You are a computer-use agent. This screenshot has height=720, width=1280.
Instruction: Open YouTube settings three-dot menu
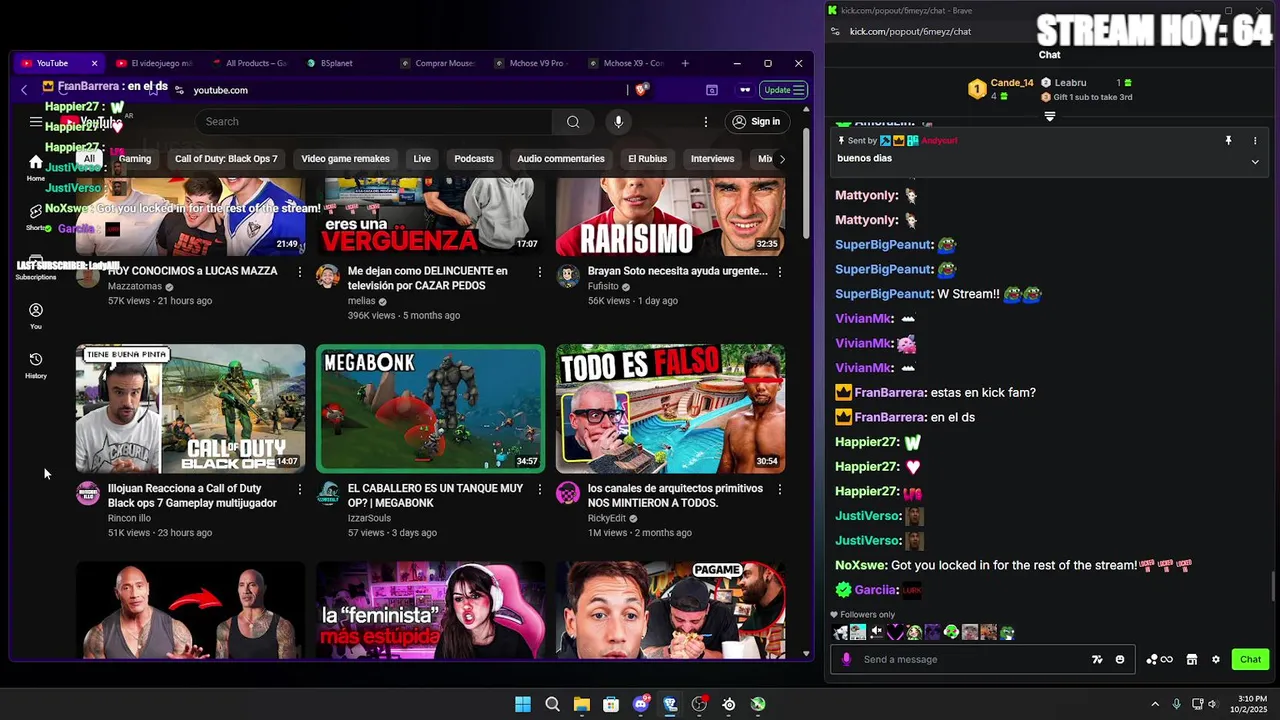coord(706,122)
